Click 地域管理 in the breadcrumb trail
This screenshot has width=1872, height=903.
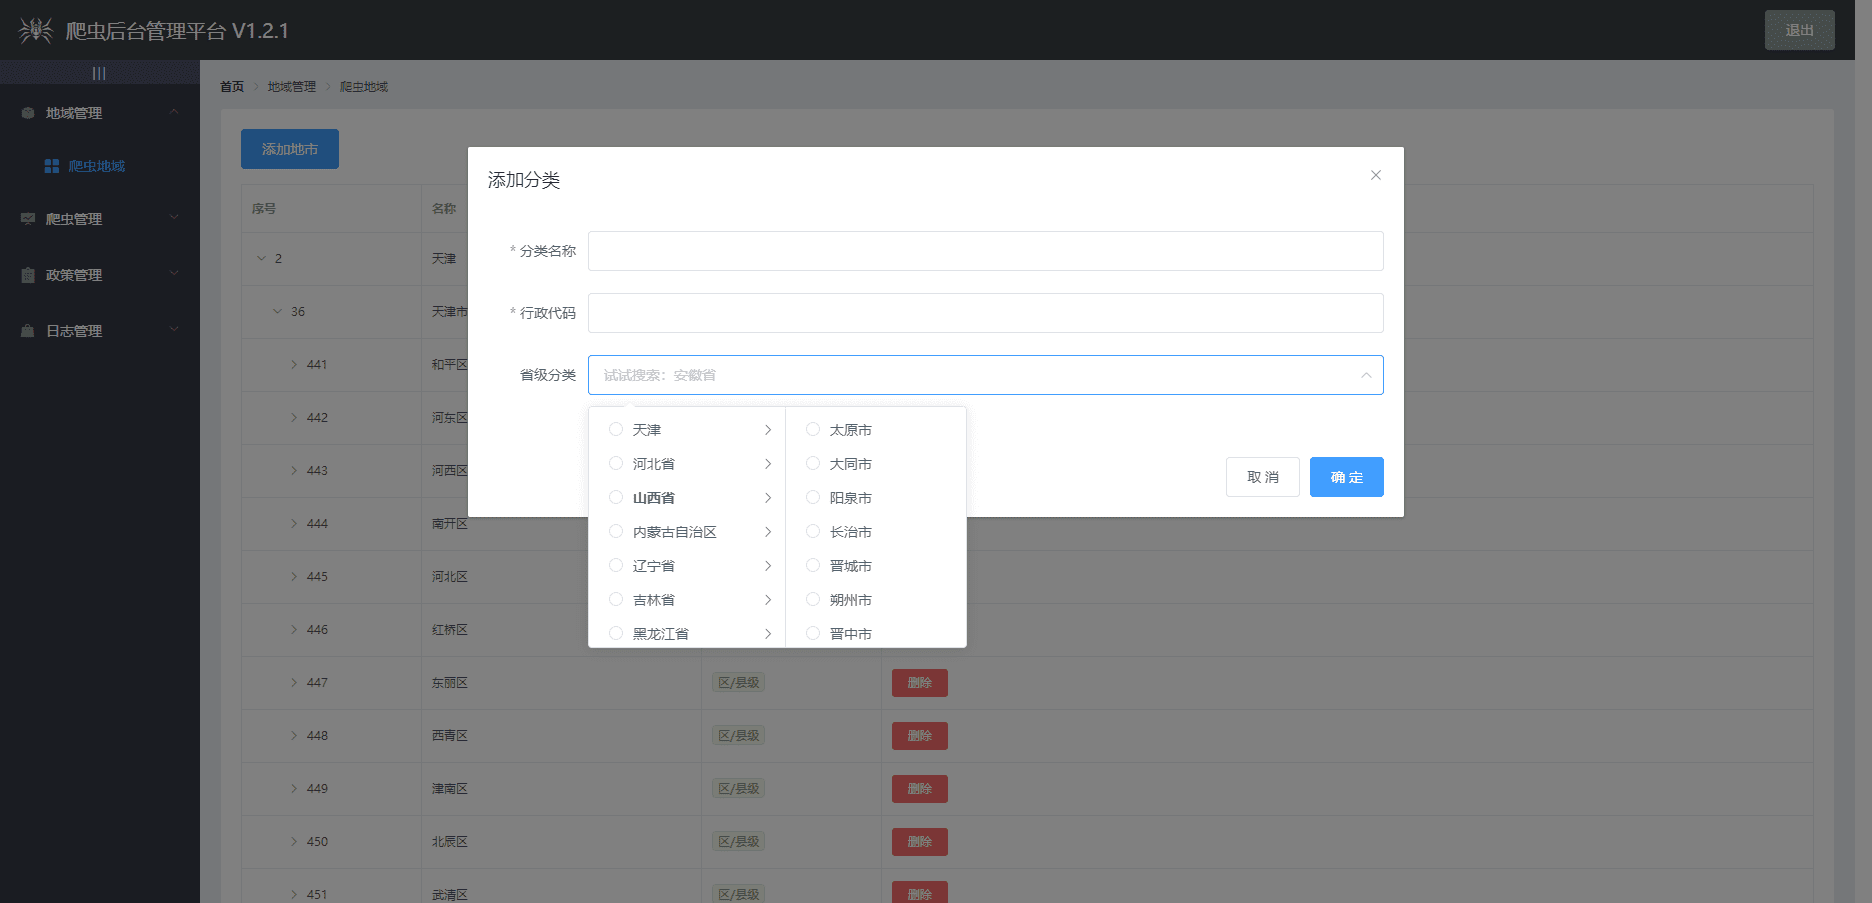click(x=290, y=86)
